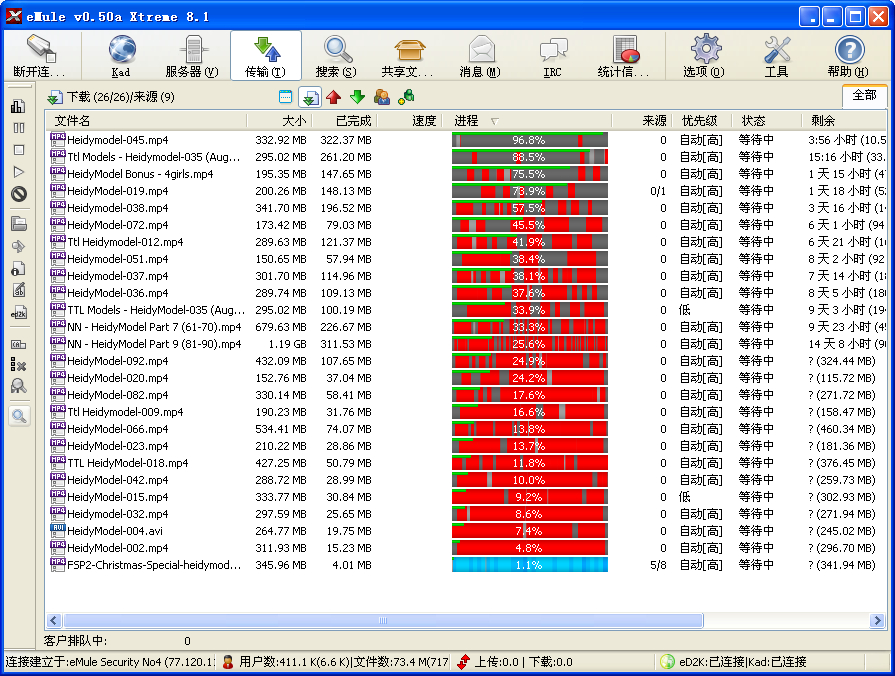The image size is (895, 676).
Task: Click the Disconnect (断开连) toolbar button
Action: point(39,56)
